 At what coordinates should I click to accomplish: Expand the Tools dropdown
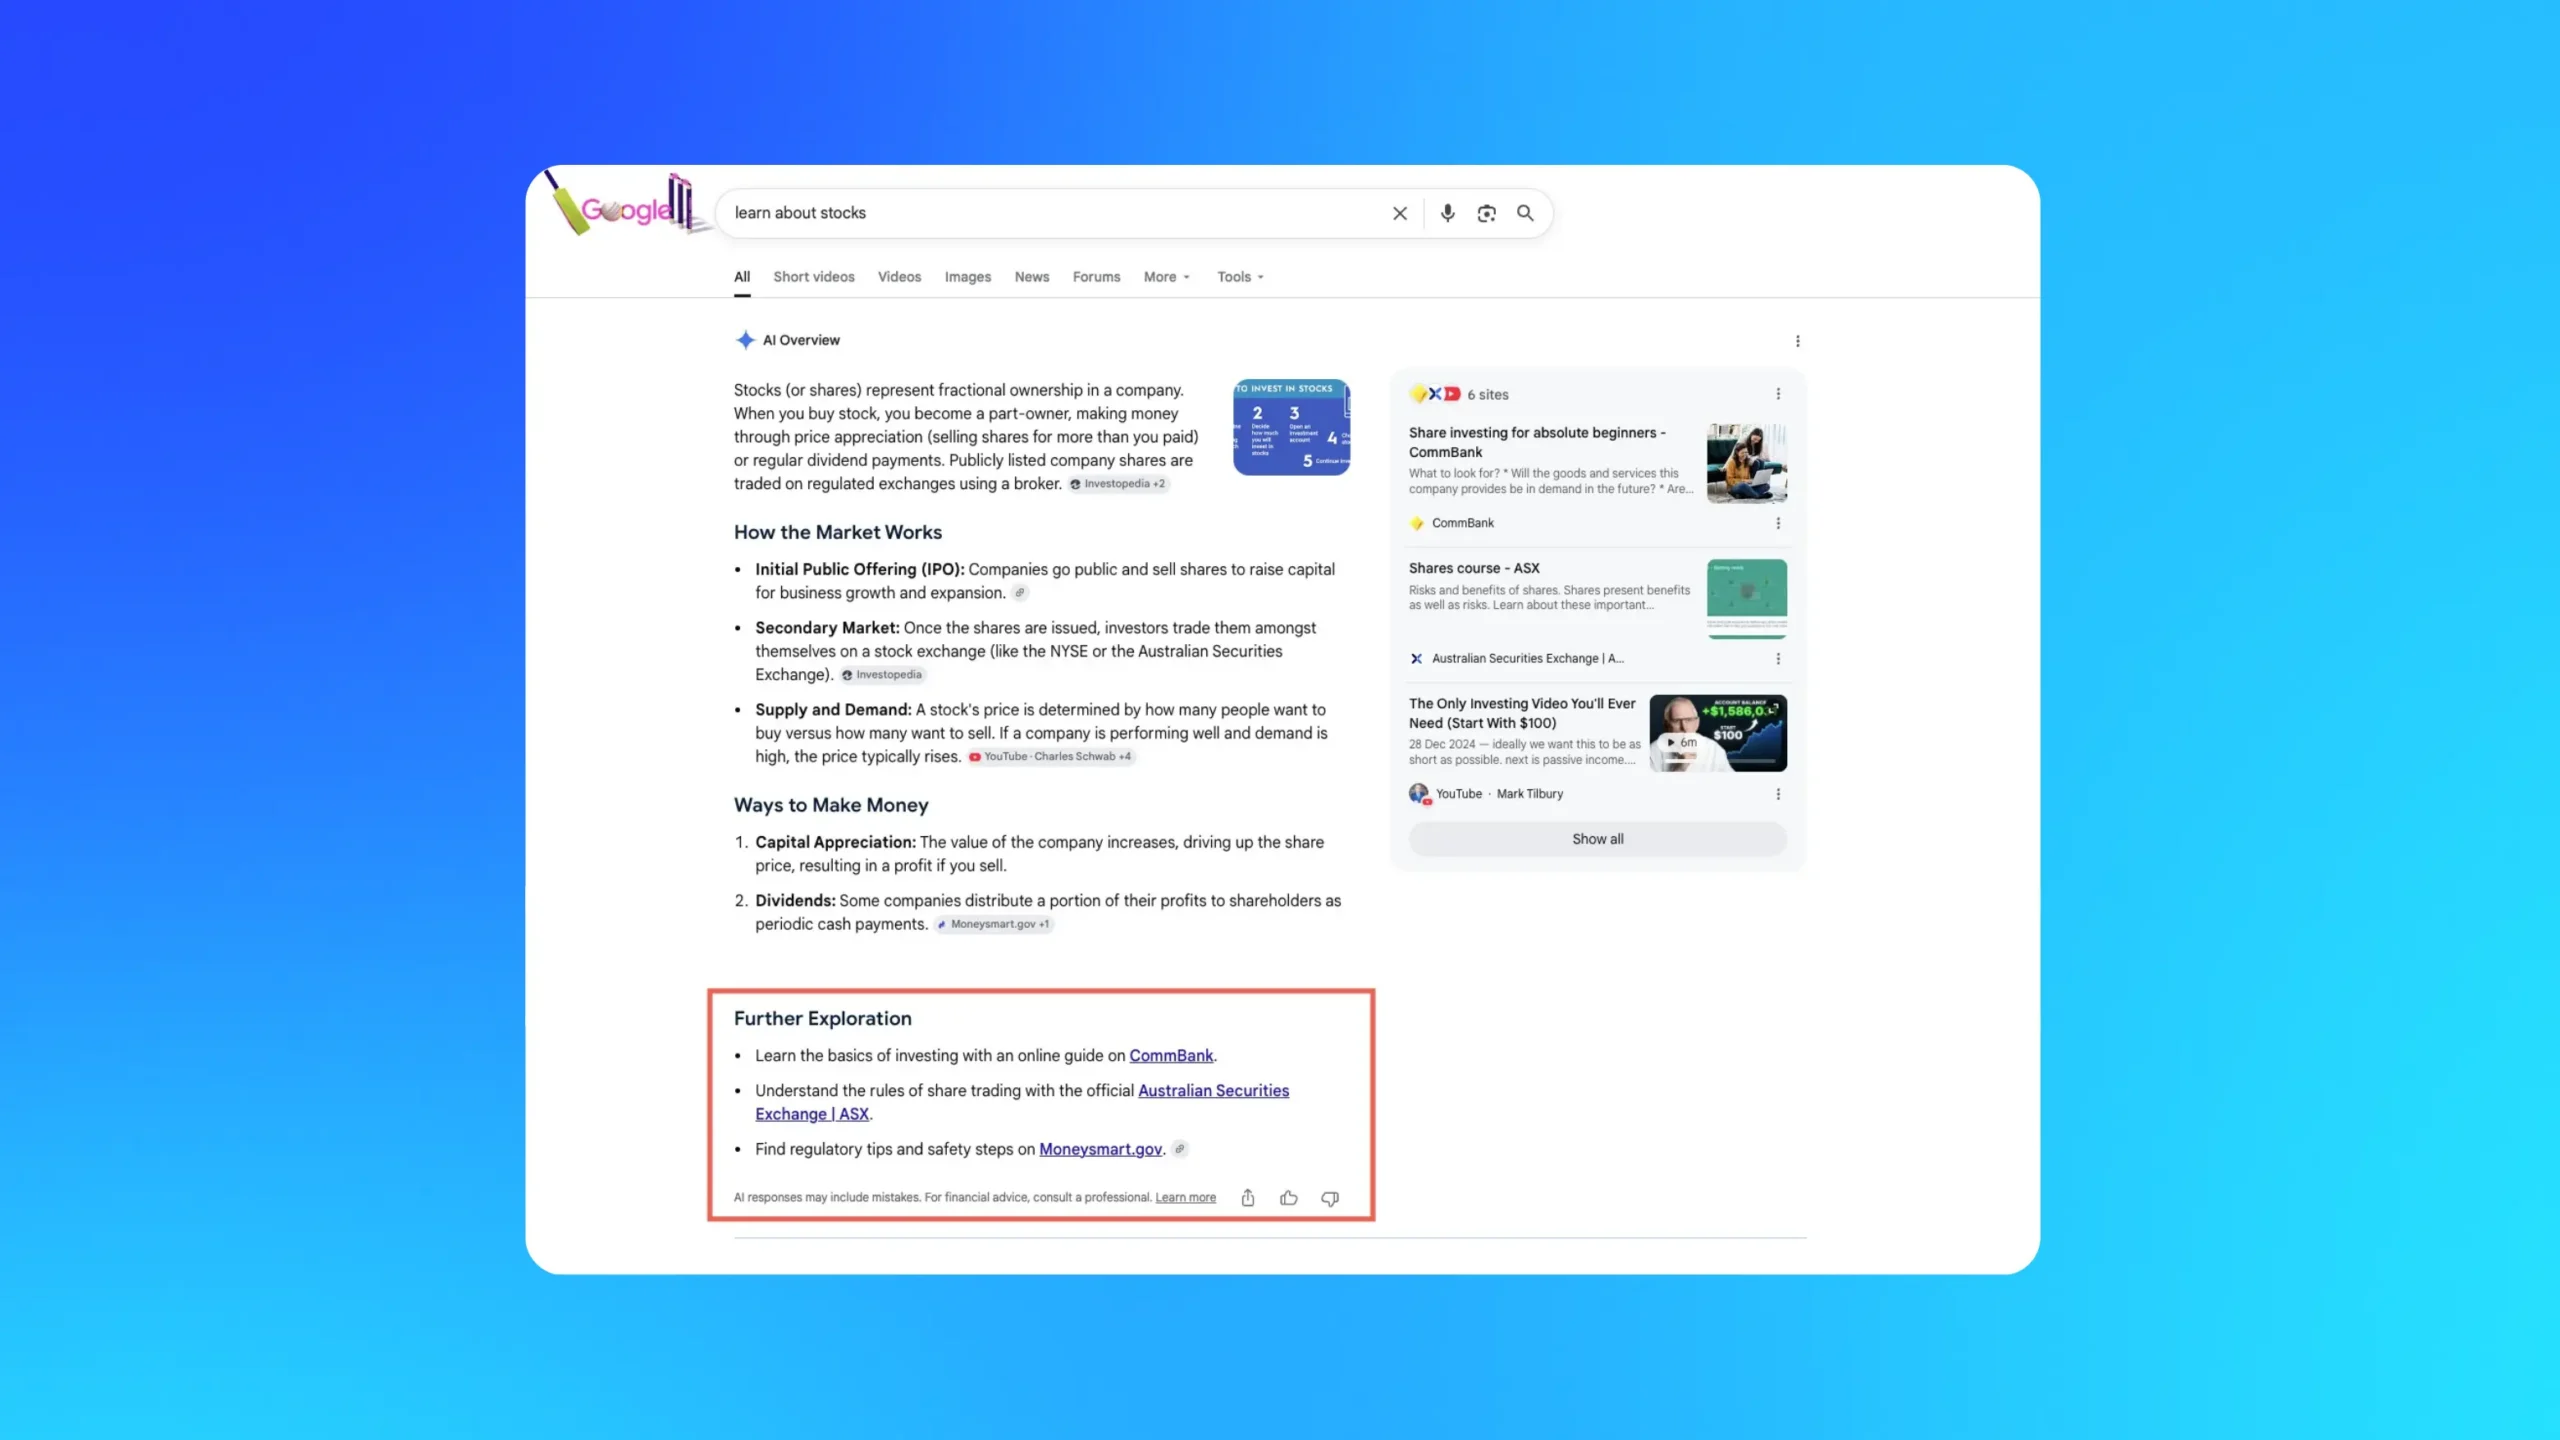click(1240, 277)
